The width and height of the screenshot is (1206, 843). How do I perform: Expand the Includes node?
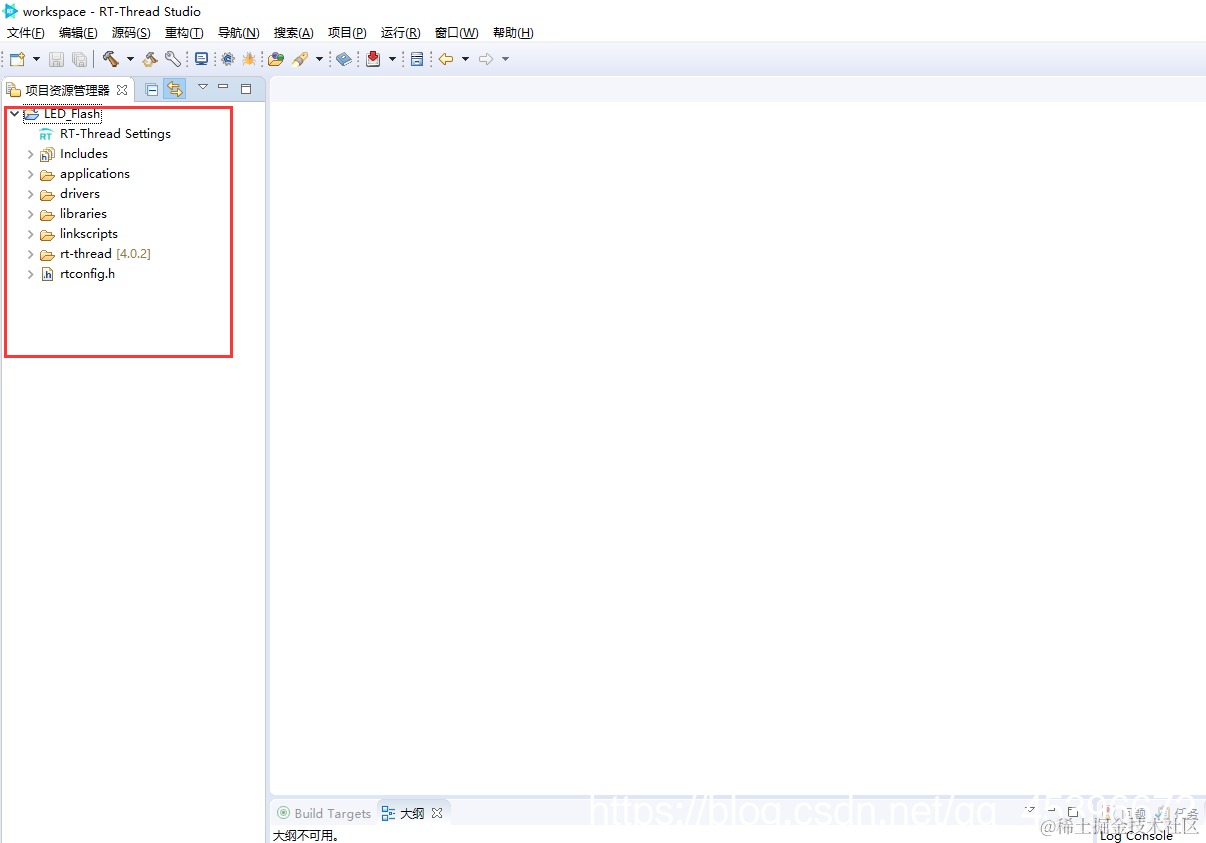[31, 154]
